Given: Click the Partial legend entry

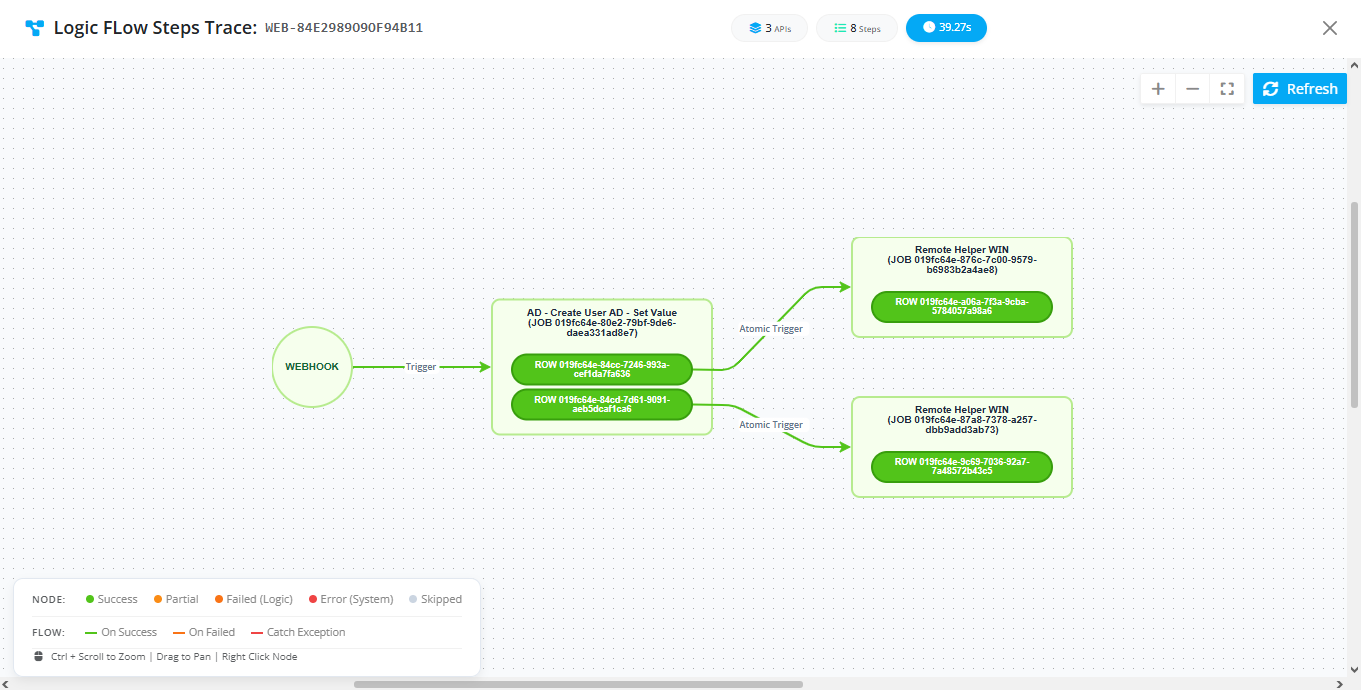Looking at the screenshot, I should (176, 599).
